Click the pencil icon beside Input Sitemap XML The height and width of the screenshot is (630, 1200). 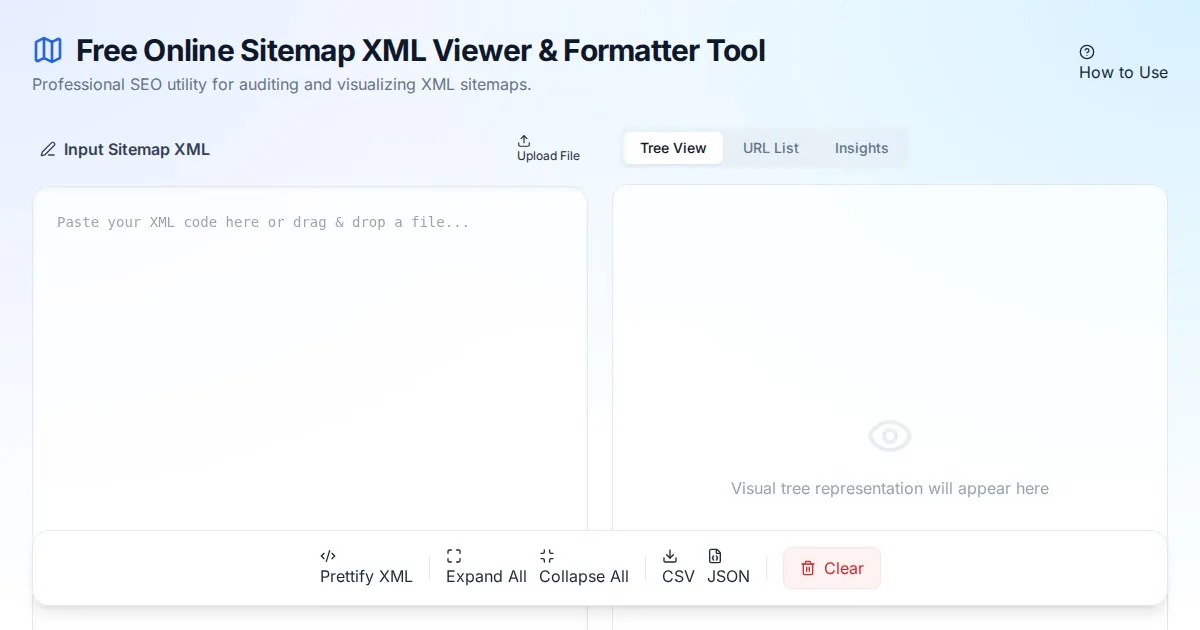point(48,150)
